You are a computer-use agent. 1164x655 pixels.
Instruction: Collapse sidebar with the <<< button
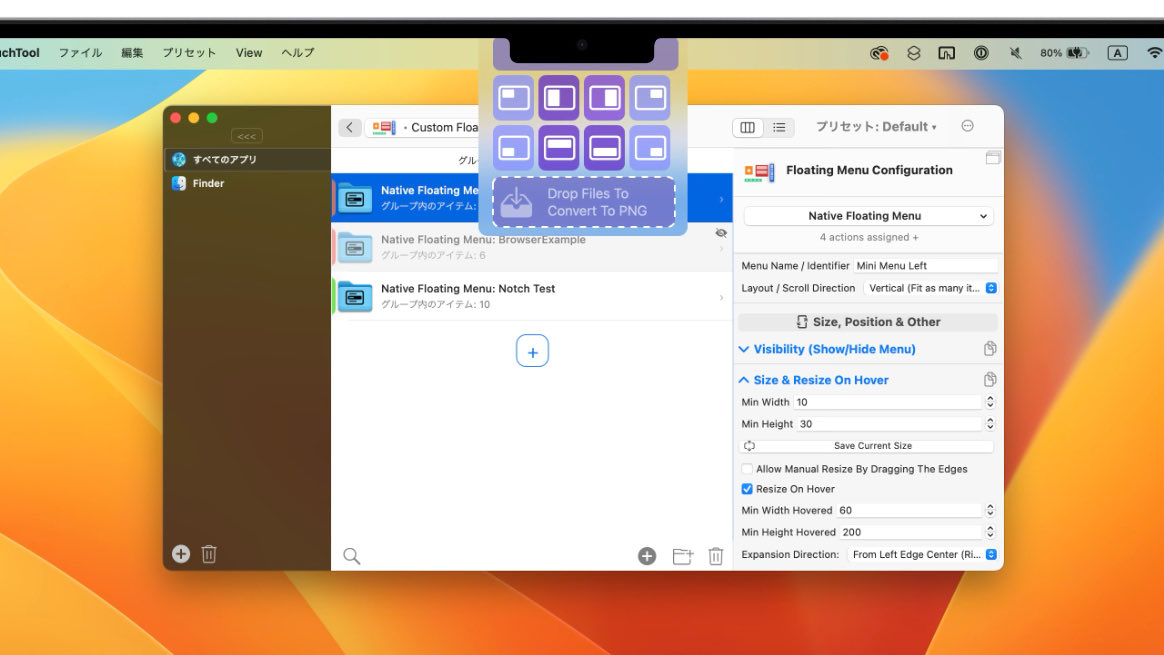(246, 136)
